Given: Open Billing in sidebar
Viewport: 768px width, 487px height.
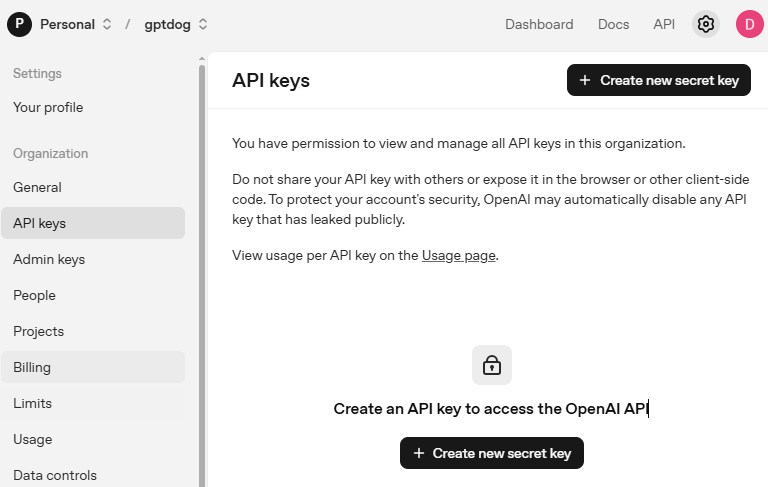Looking at the screenshot, I should (93, 367).
